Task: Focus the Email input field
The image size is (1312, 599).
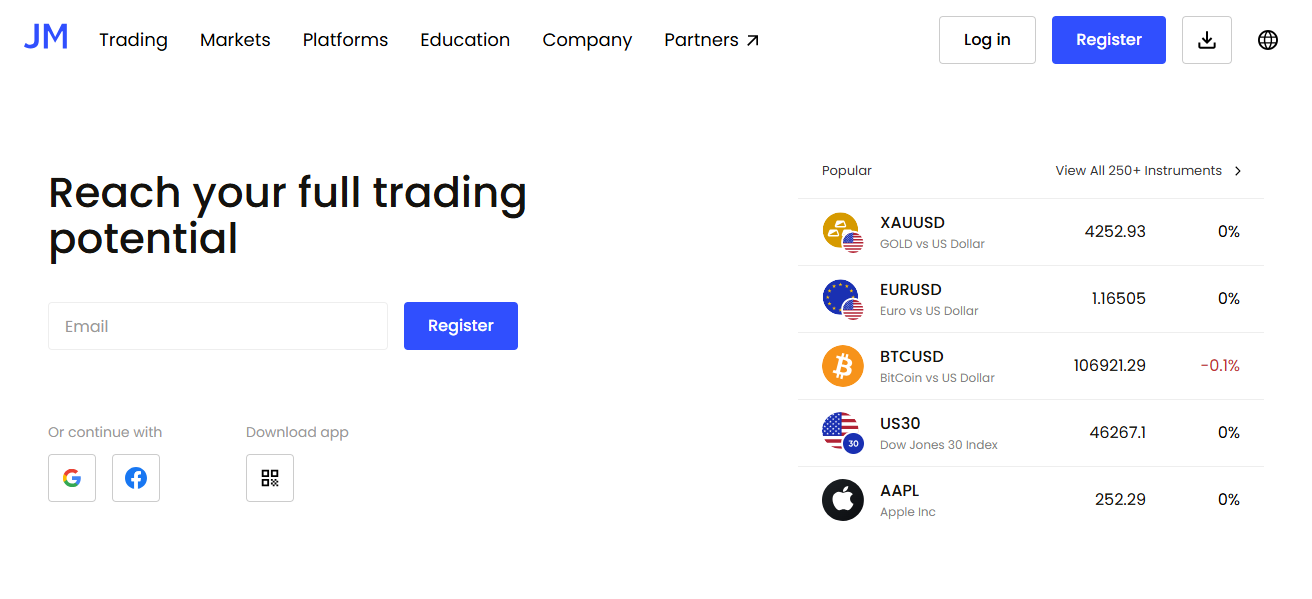Action: click(x=218, y=326)
